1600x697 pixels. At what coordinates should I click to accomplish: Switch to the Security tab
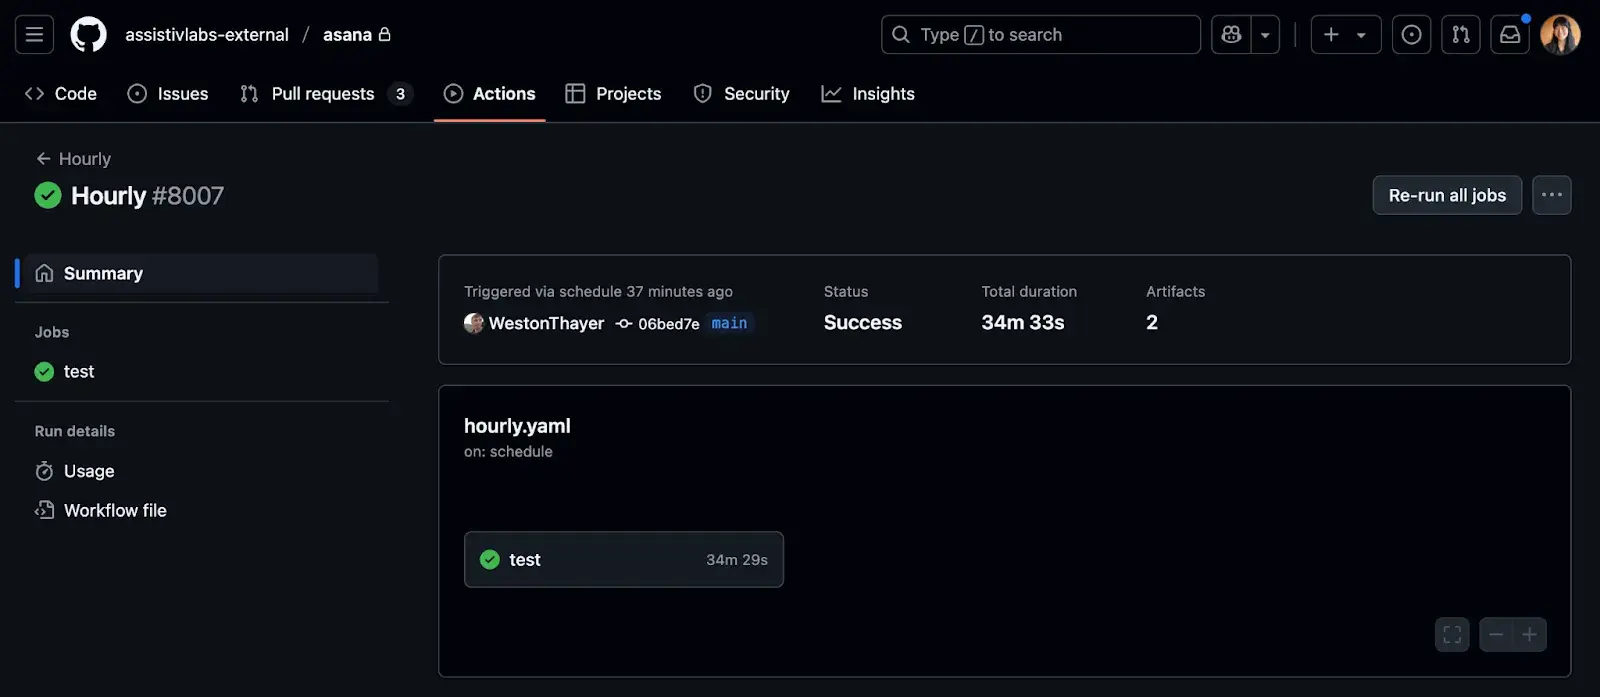742,94
